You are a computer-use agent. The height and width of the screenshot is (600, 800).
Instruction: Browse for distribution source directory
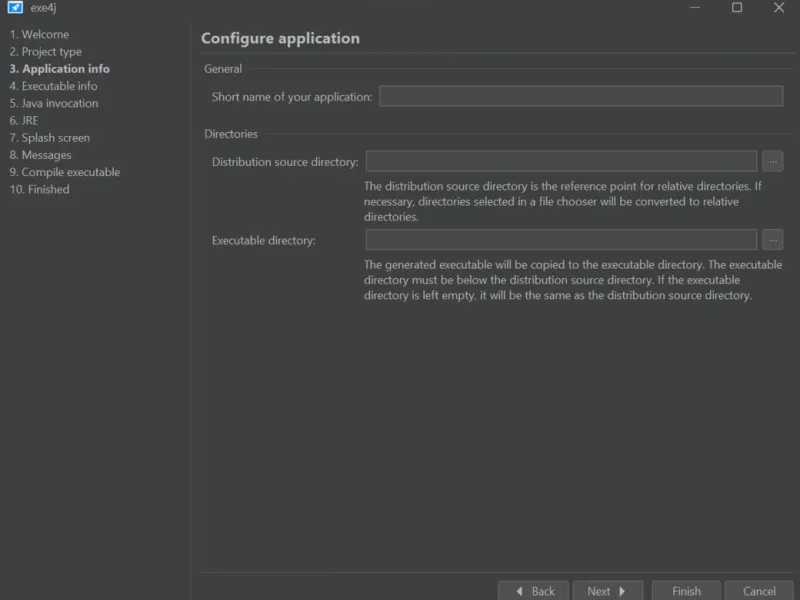point(772,161)
